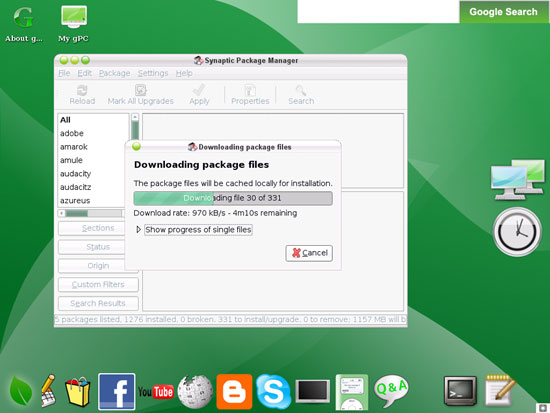Open the Package menu
Image resolution: width=550 pixels, height=413 pixels.
click(114, 73)
